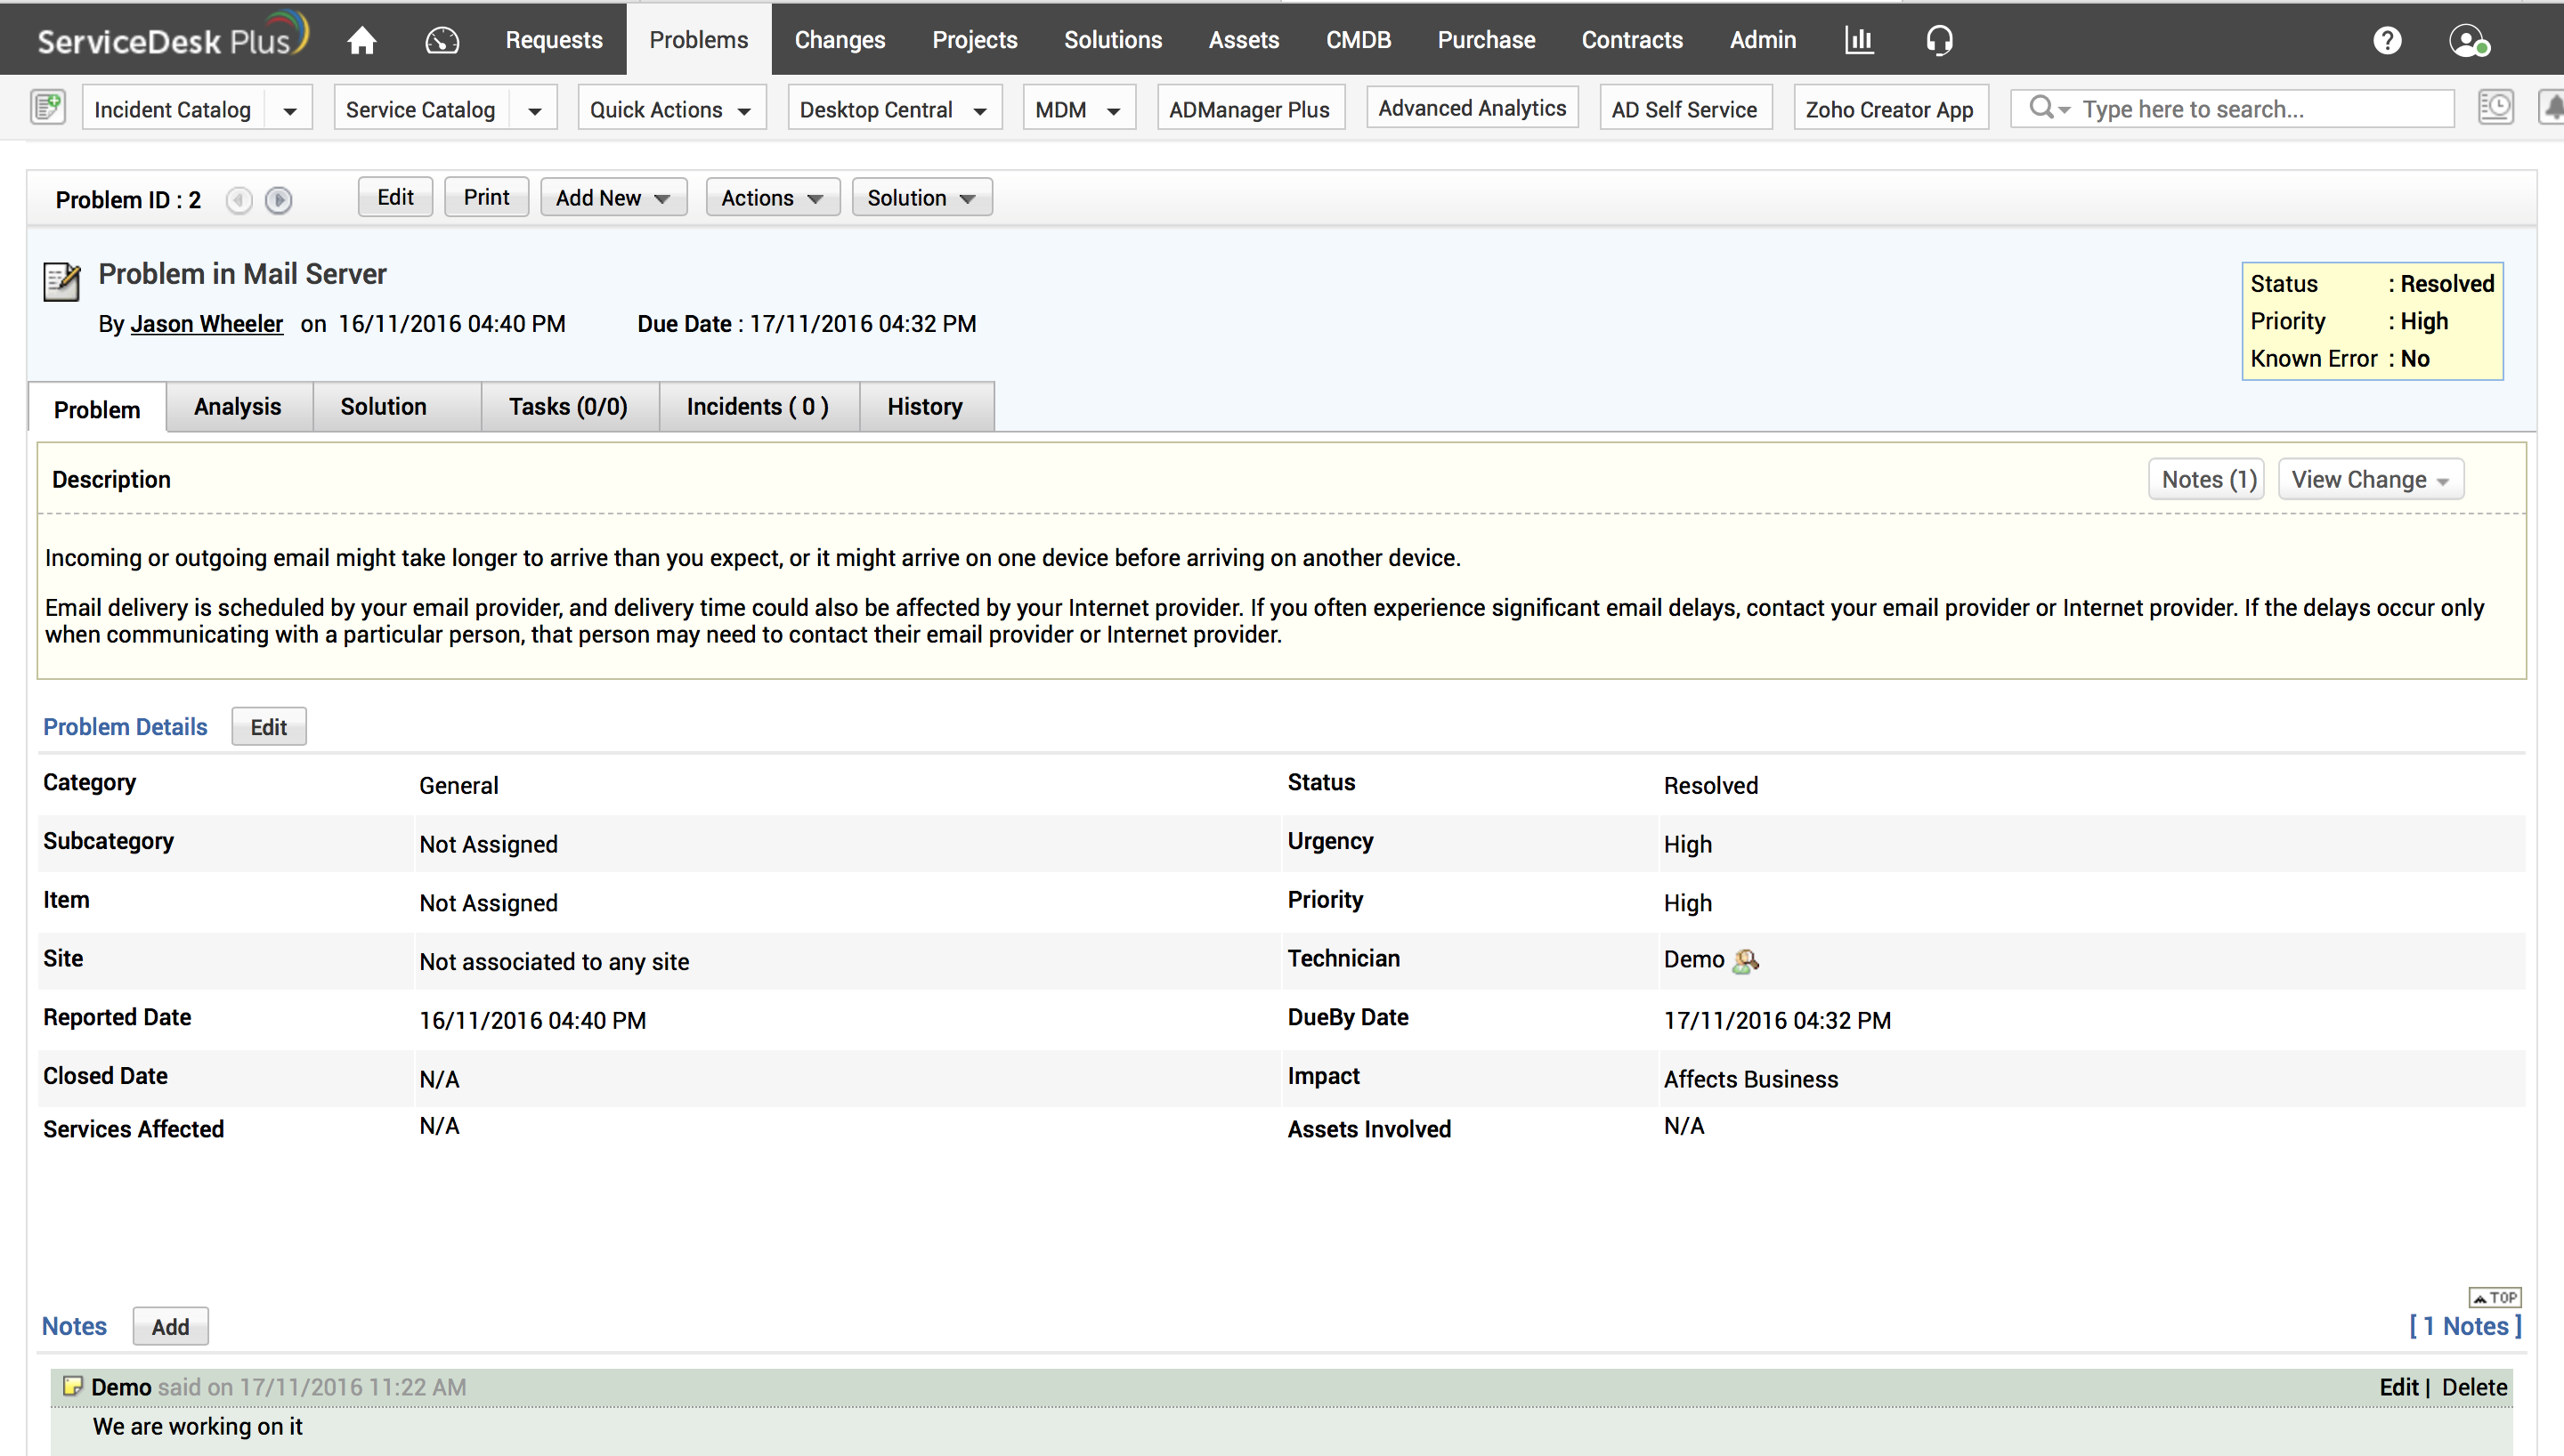Screen dimensions: 2564x1456
Task: Click the quick create note icon
Action: click(x=48, y=107)
